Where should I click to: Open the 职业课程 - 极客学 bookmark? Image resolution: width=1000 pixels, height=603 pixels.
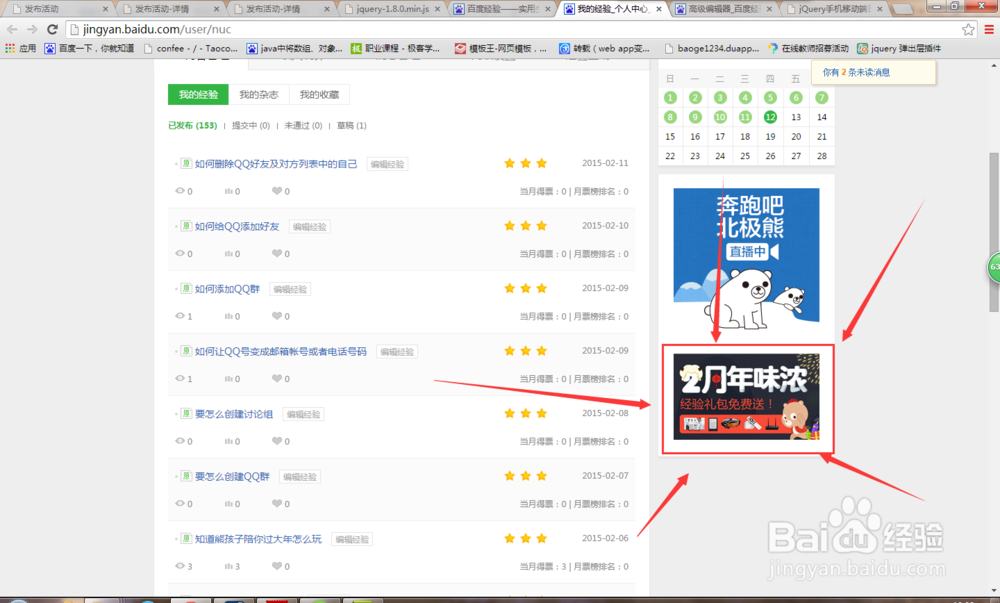coord(395,48)
